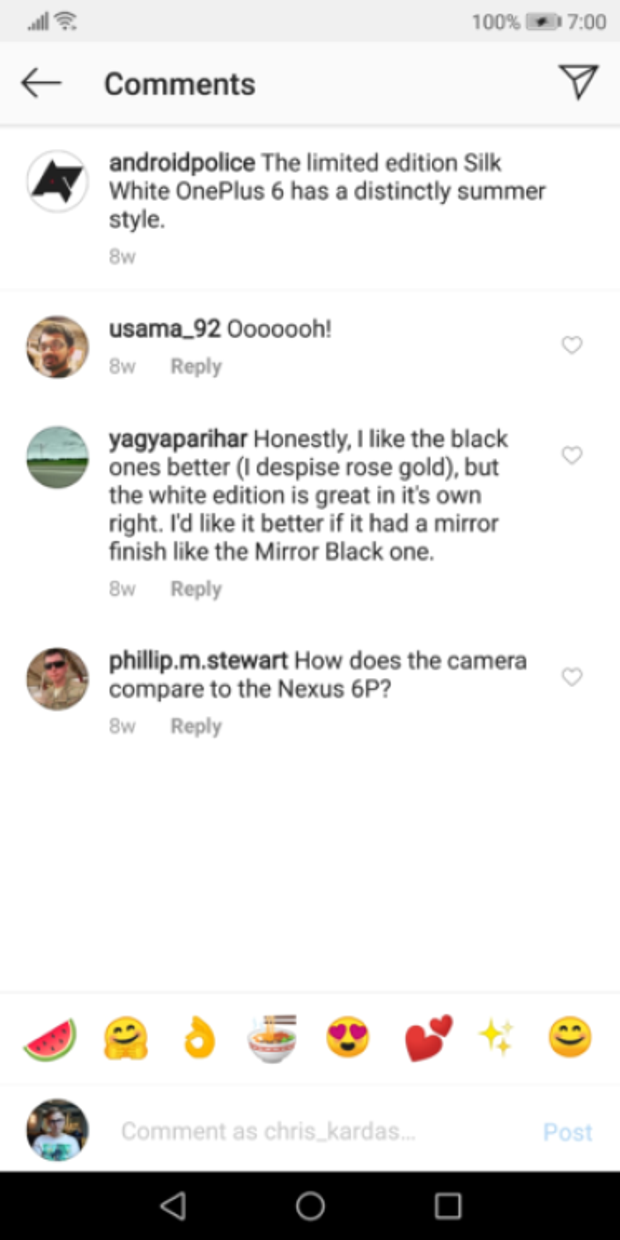Viewport: 620px width, 1240px height.
Task: Insert the watermelon emoji
Action: [50, 1040]
